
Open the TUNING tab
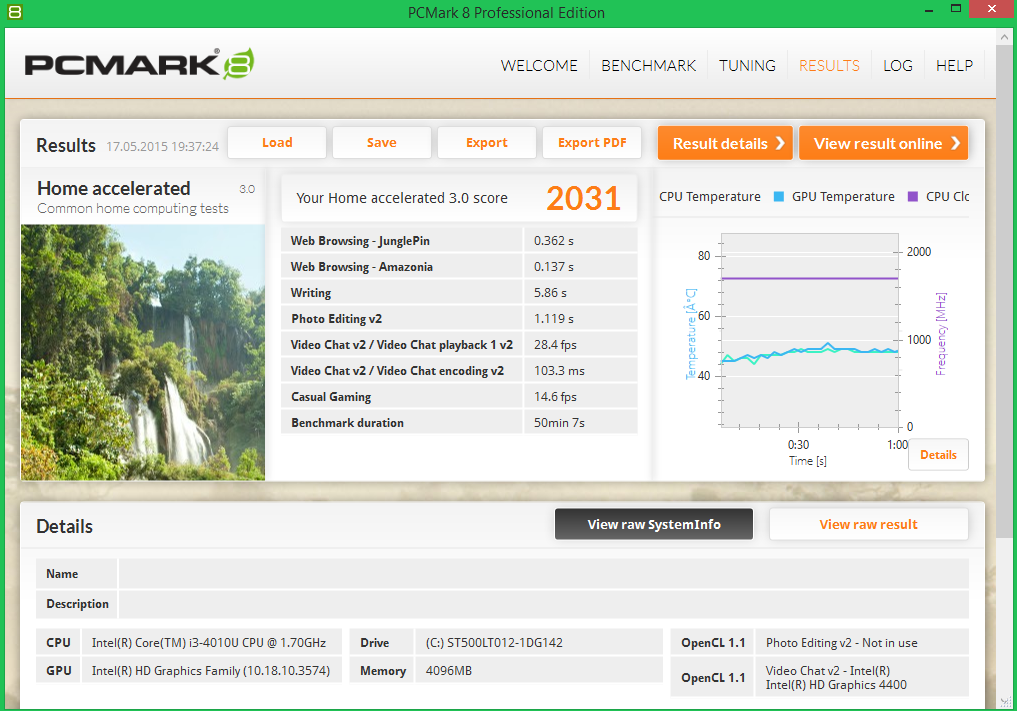747,66
